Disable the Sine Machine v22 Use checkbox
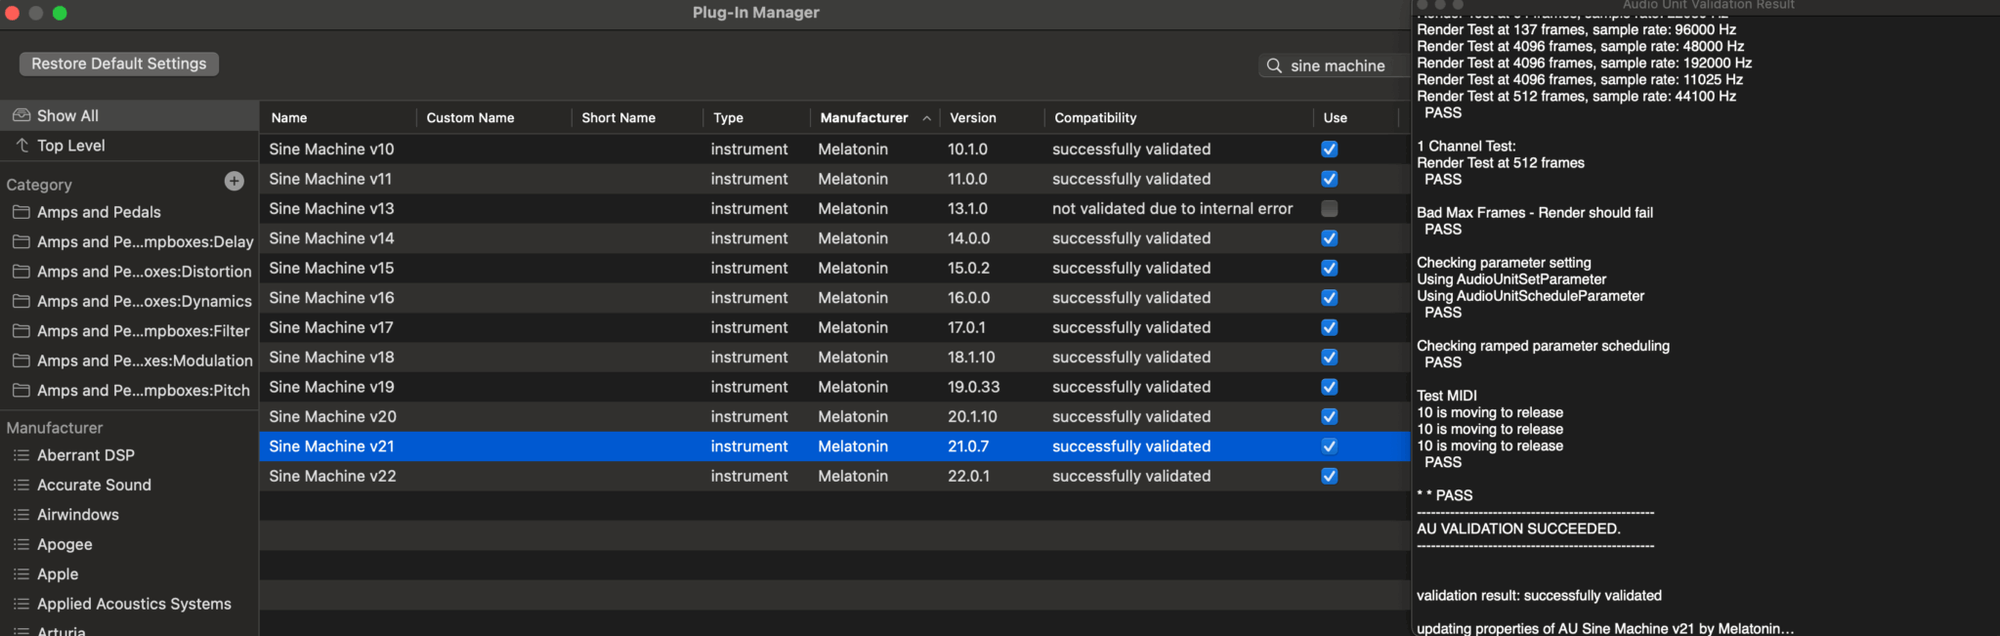Viewport: 2000px width, 636px height. [1329, 476]
